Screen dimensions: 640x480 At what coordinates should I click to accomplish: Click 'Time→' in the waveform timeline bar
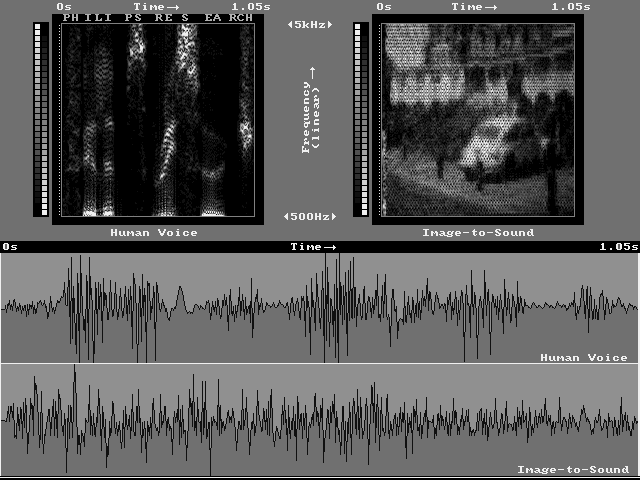pos(313,247)
